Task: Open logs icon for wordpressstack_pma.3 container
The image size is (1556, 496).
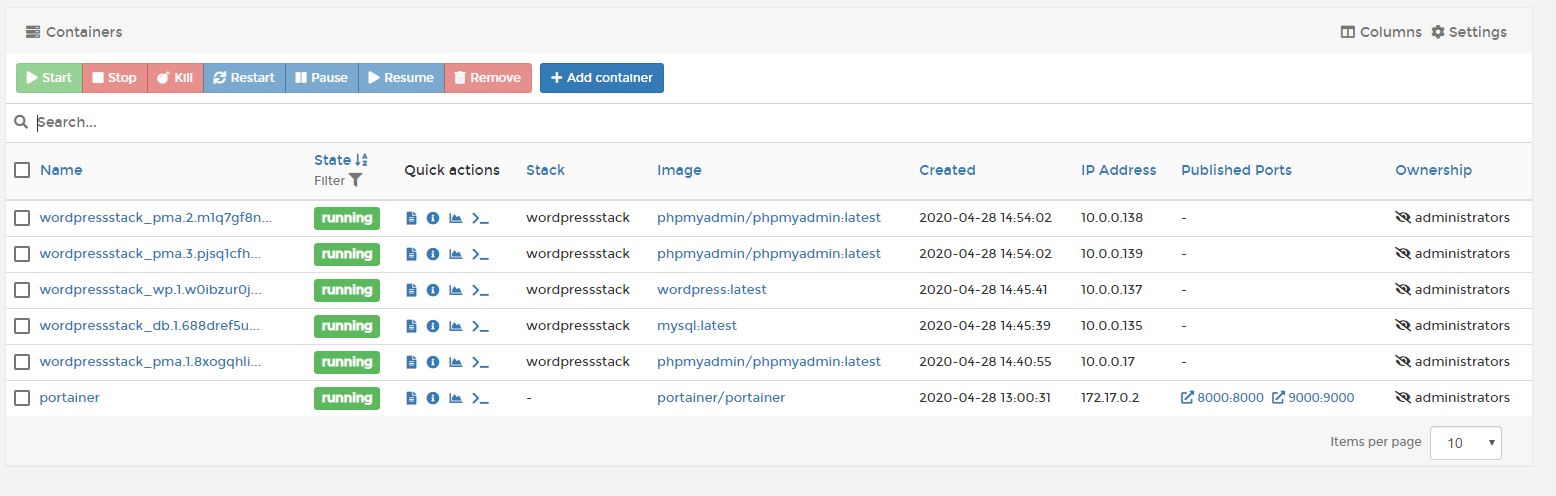Action: [x=411, y=254]
